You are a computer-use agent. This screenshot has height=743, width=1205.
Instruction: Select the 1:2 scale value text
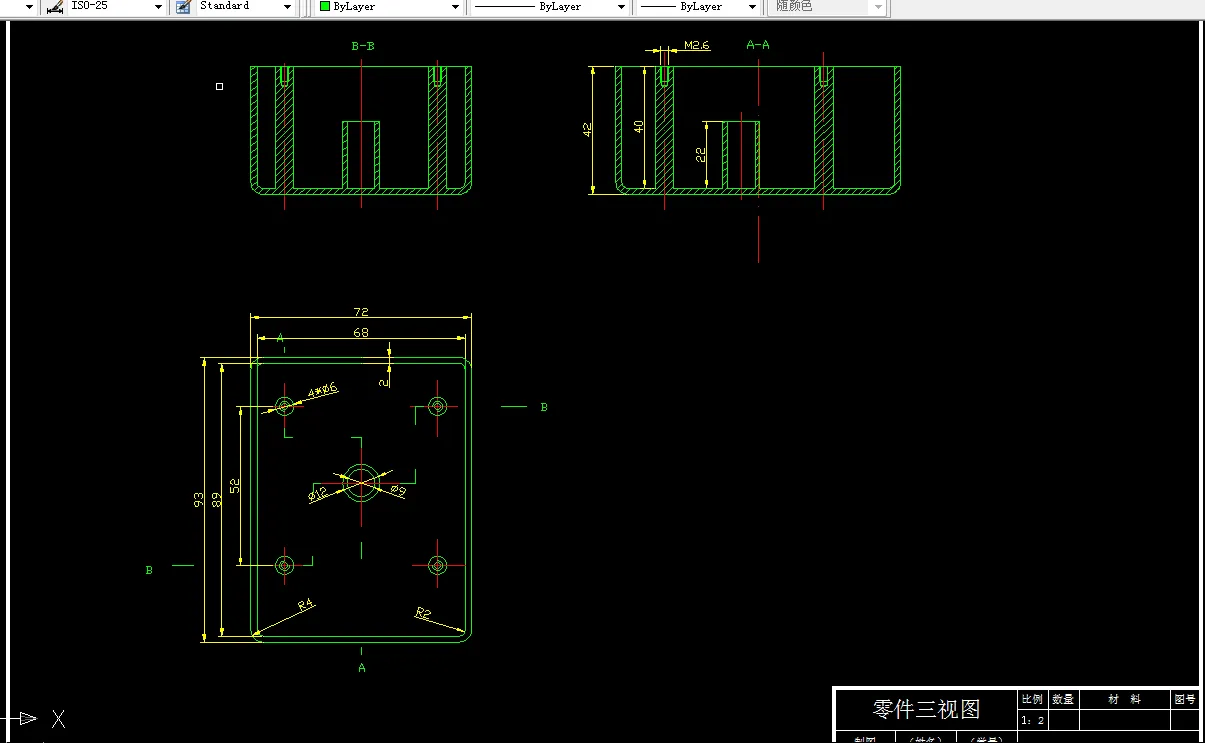[x=1033, y=720]
